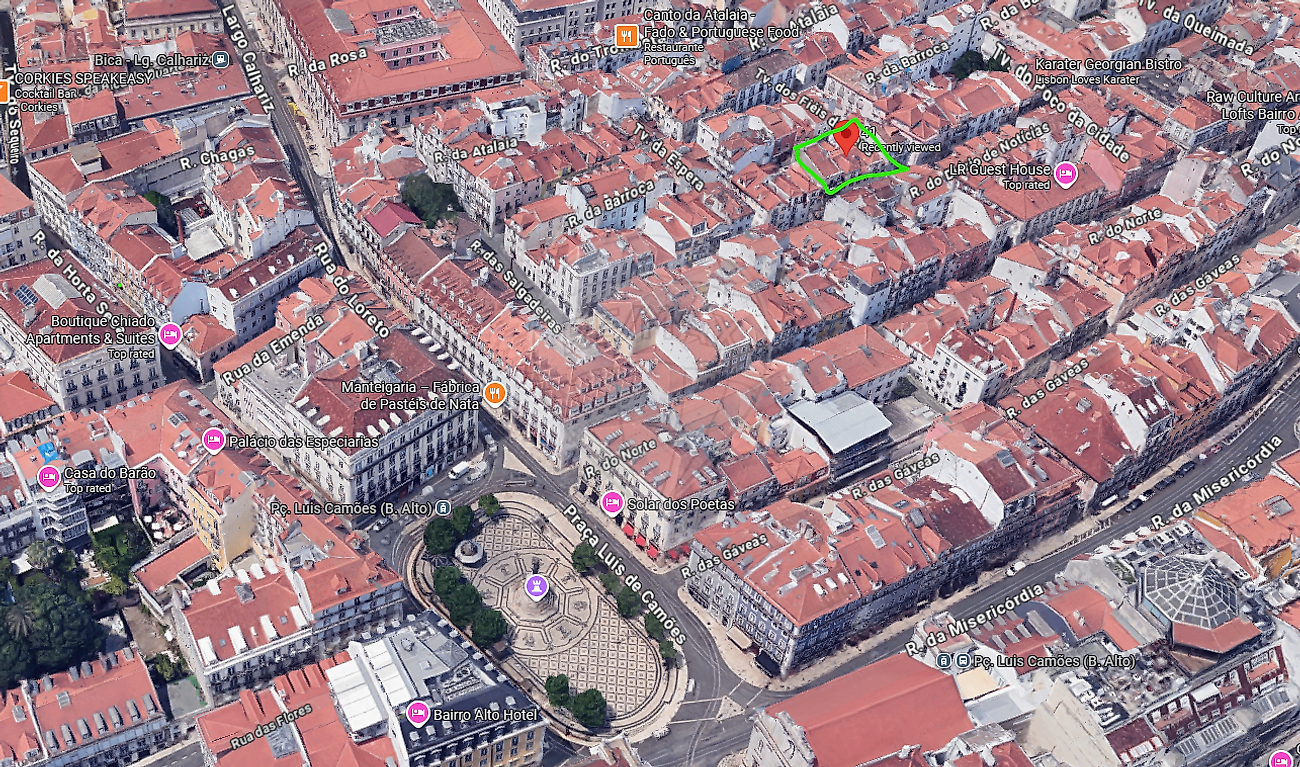Click the red recently viewed location pin
The image size is (1300, 767).
(847, 135)
